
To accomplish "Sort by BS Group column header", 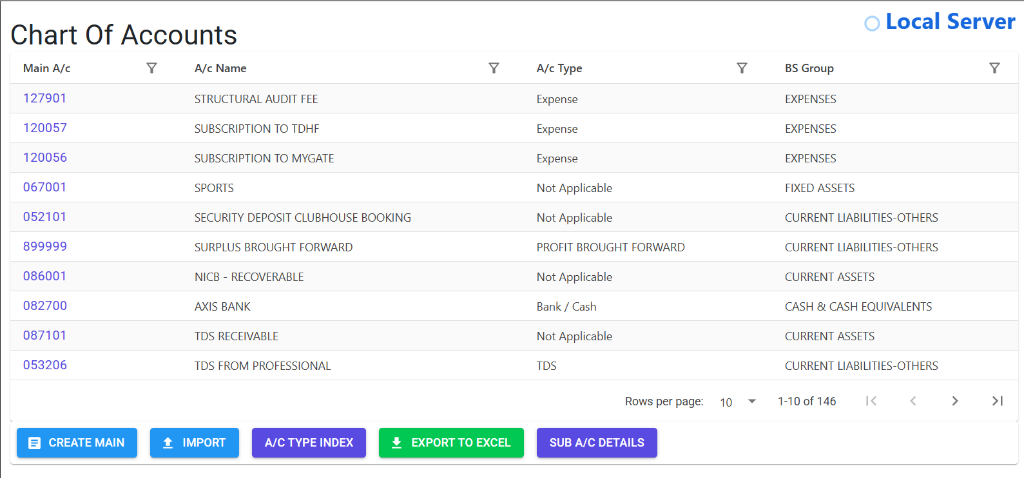I will coord(809,68).
